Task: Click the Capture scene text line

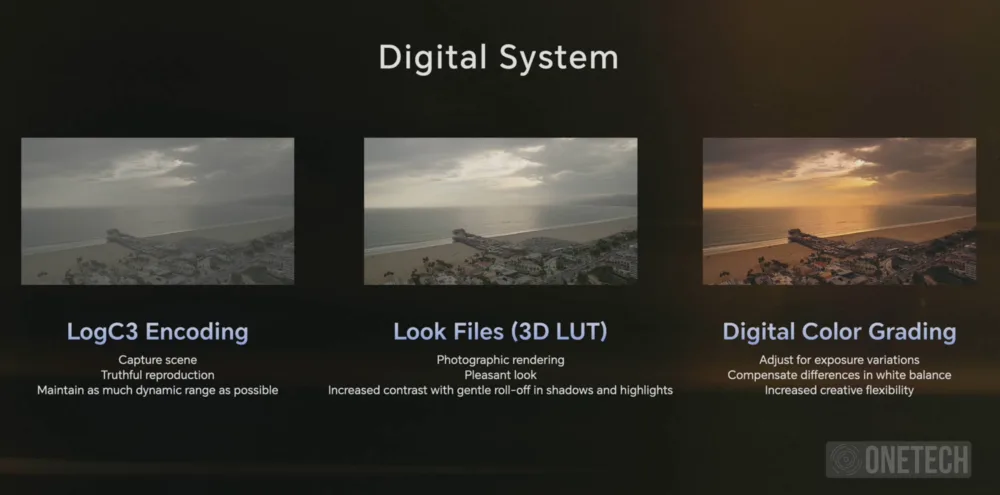Action: [x=158, y=360]
